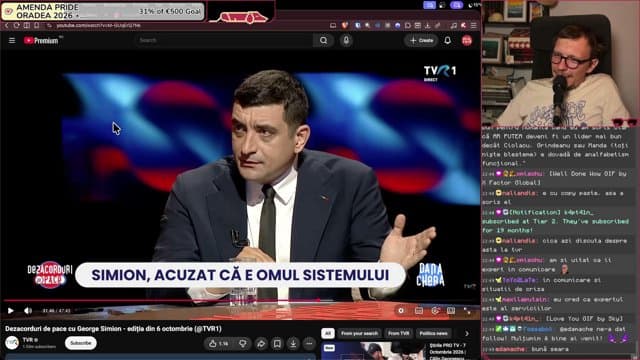Select the 'From TVR' filter chip
Screen dimensions: 640x360
click(x=398, y=333)
